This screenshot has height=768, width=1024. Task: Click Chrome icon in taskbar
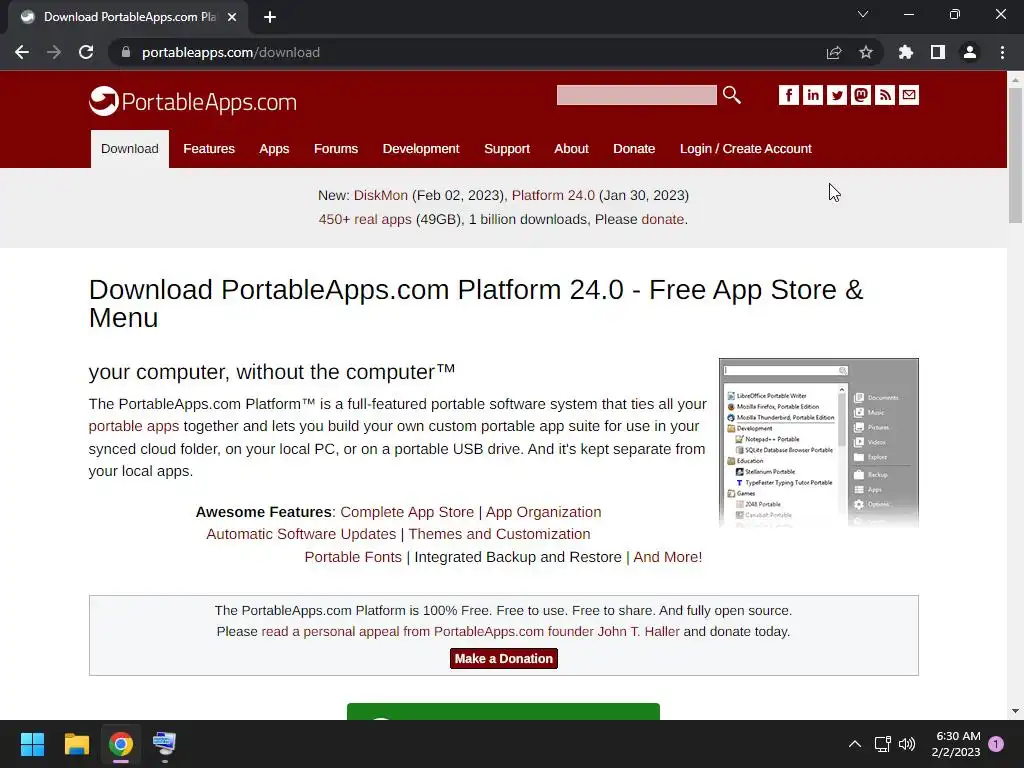pyautogui.click(x=121, y=744)
